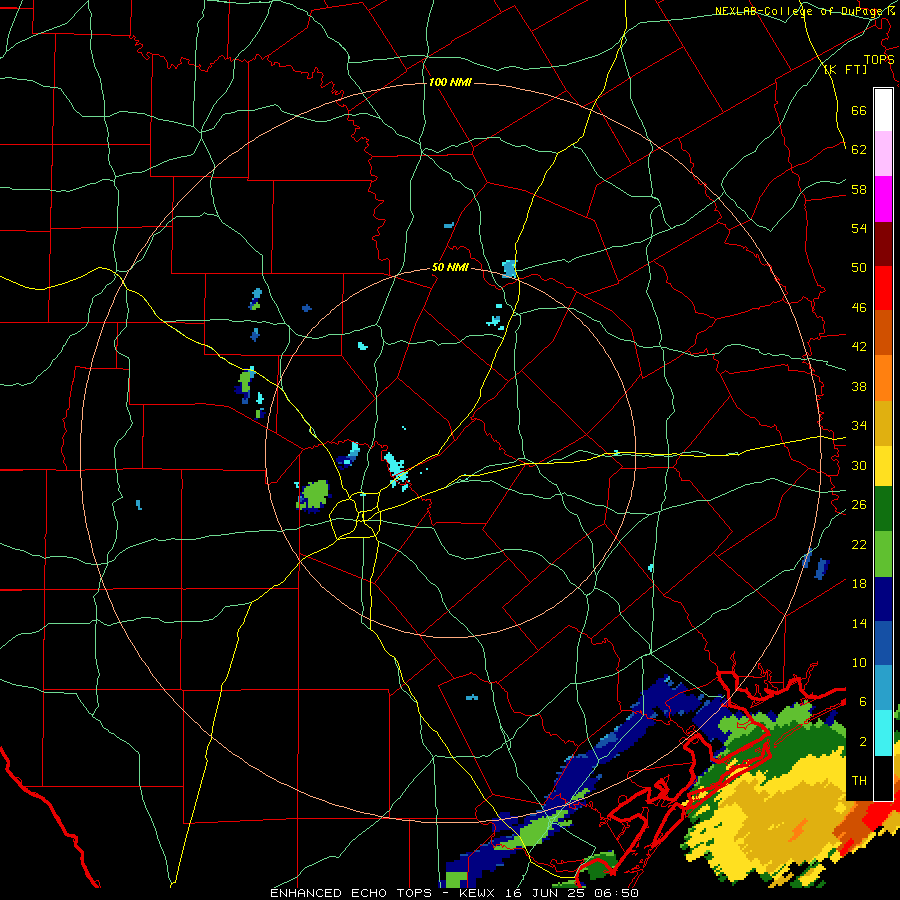900x900 pixels.
Task: Click the light pink legend swatch
Action: (x=883, y=154)
